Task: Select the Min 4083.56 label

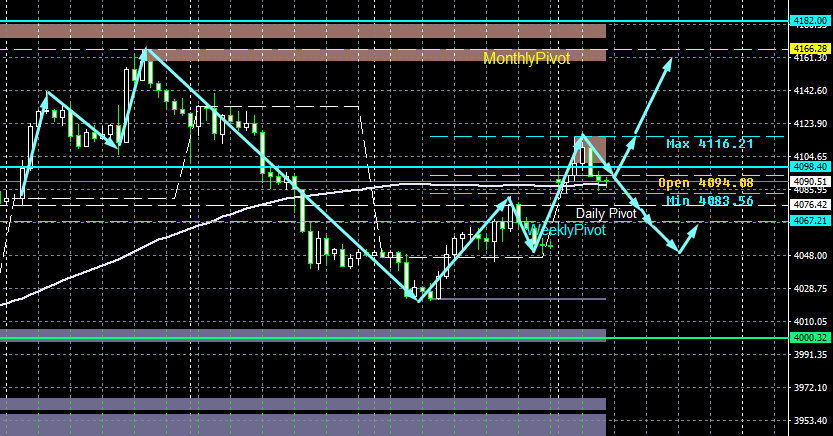Action: click(x=710, y=201)
